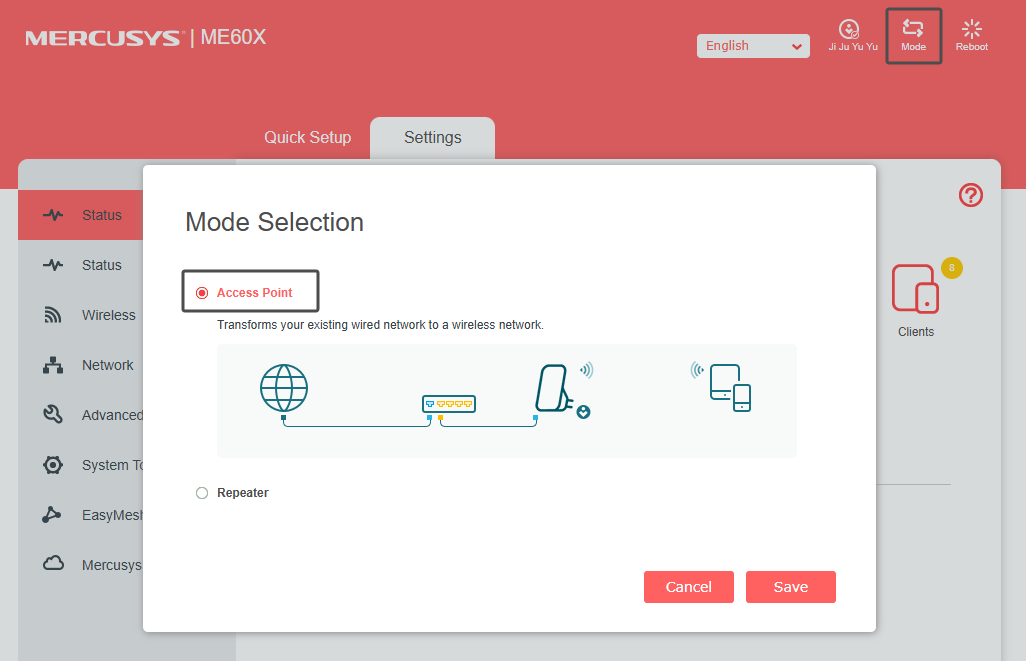This screenshot has height=661, width=1026.
Task: Select the Advanced wrench icon
Action: pyautogui.click(x=53, y=415)
